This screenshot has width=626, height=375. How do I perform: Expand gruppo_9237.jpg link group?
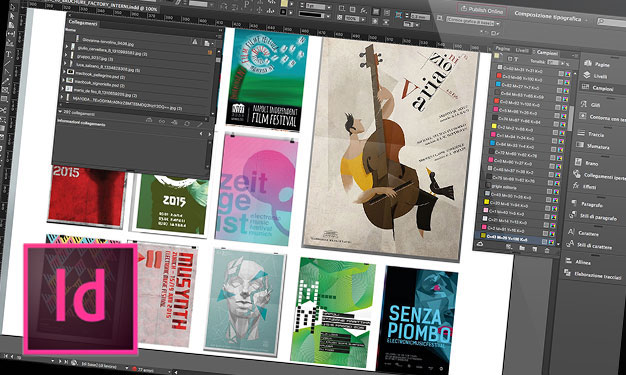(x=65, y=54)
